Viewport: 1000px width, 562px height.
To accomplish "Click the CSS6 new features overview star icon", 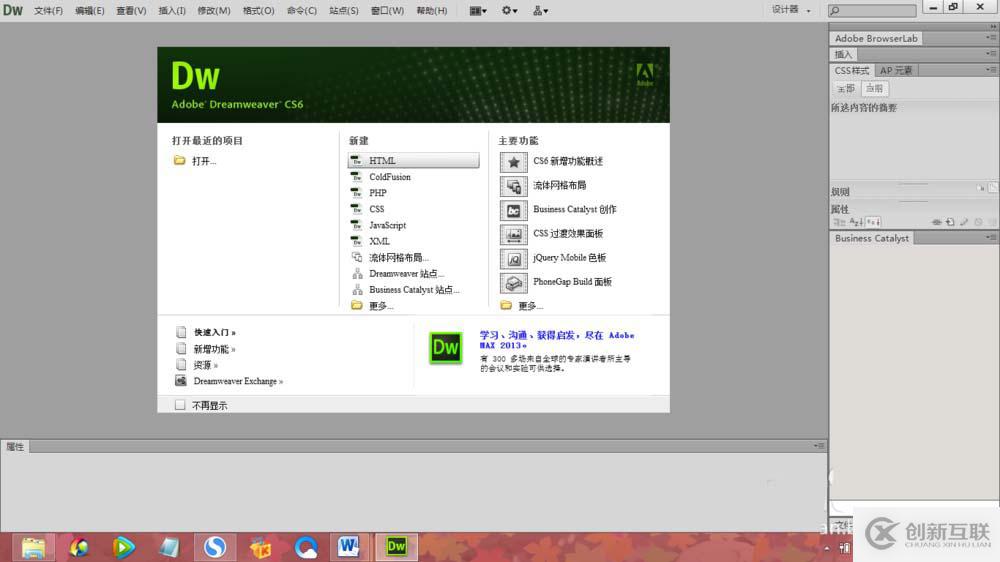I will [514, 161].
